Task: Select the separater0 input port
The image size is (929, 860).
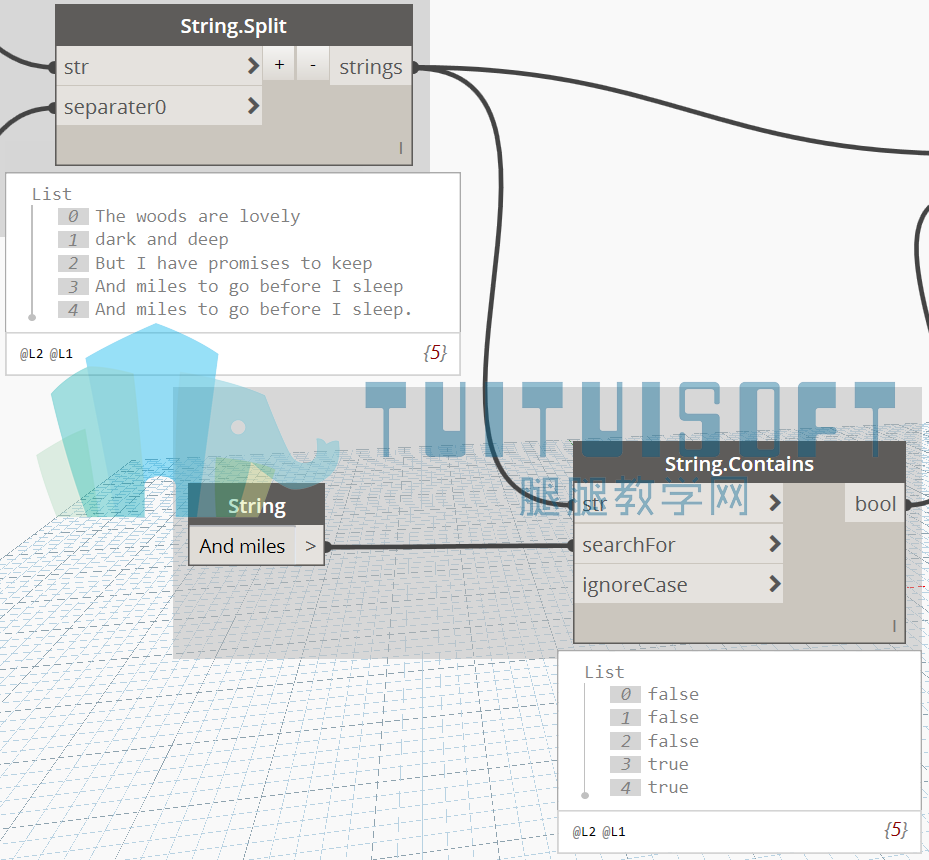Action: point(159,106)
